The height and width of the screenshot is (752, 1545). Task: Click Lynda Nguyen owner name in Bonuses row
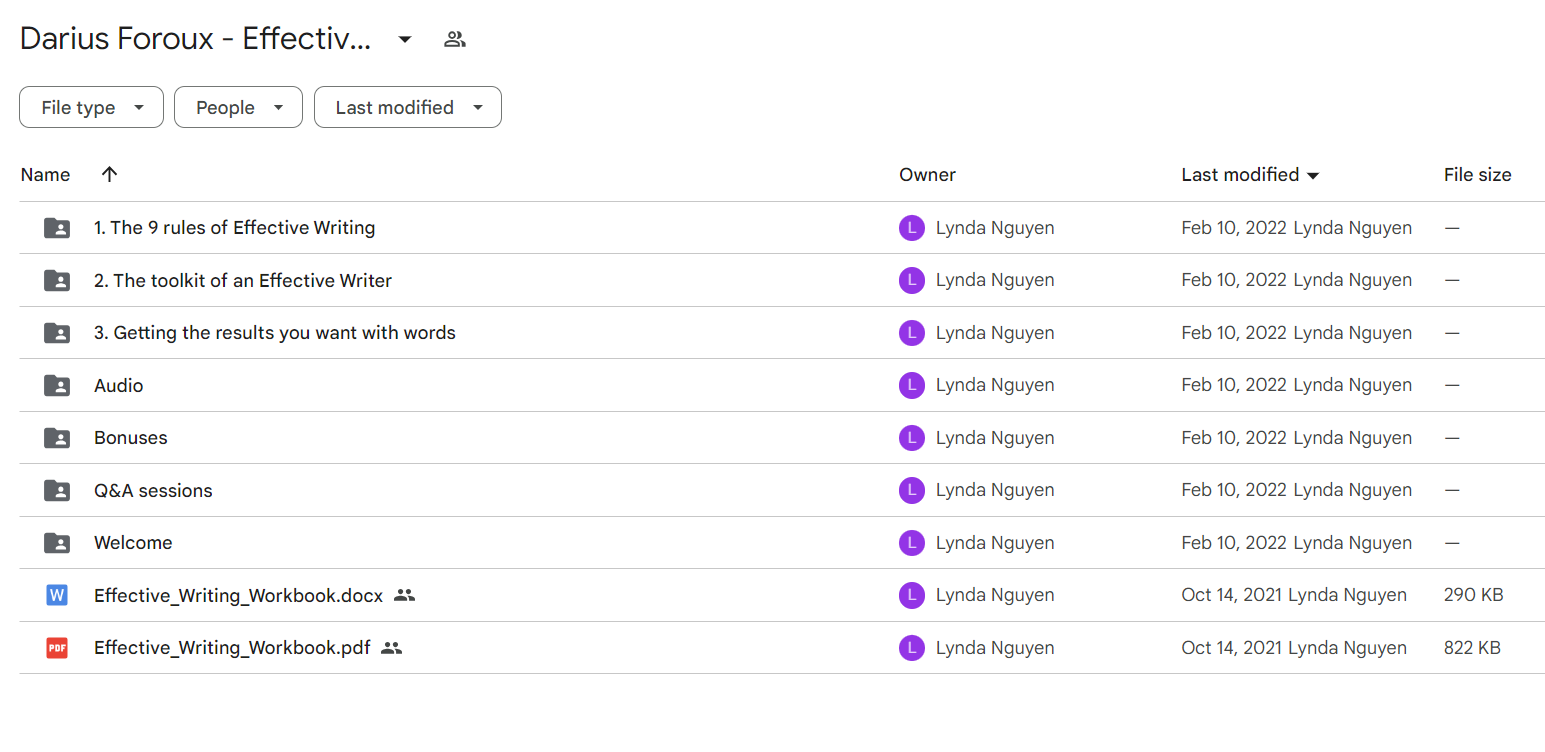(x=995, y=438)
